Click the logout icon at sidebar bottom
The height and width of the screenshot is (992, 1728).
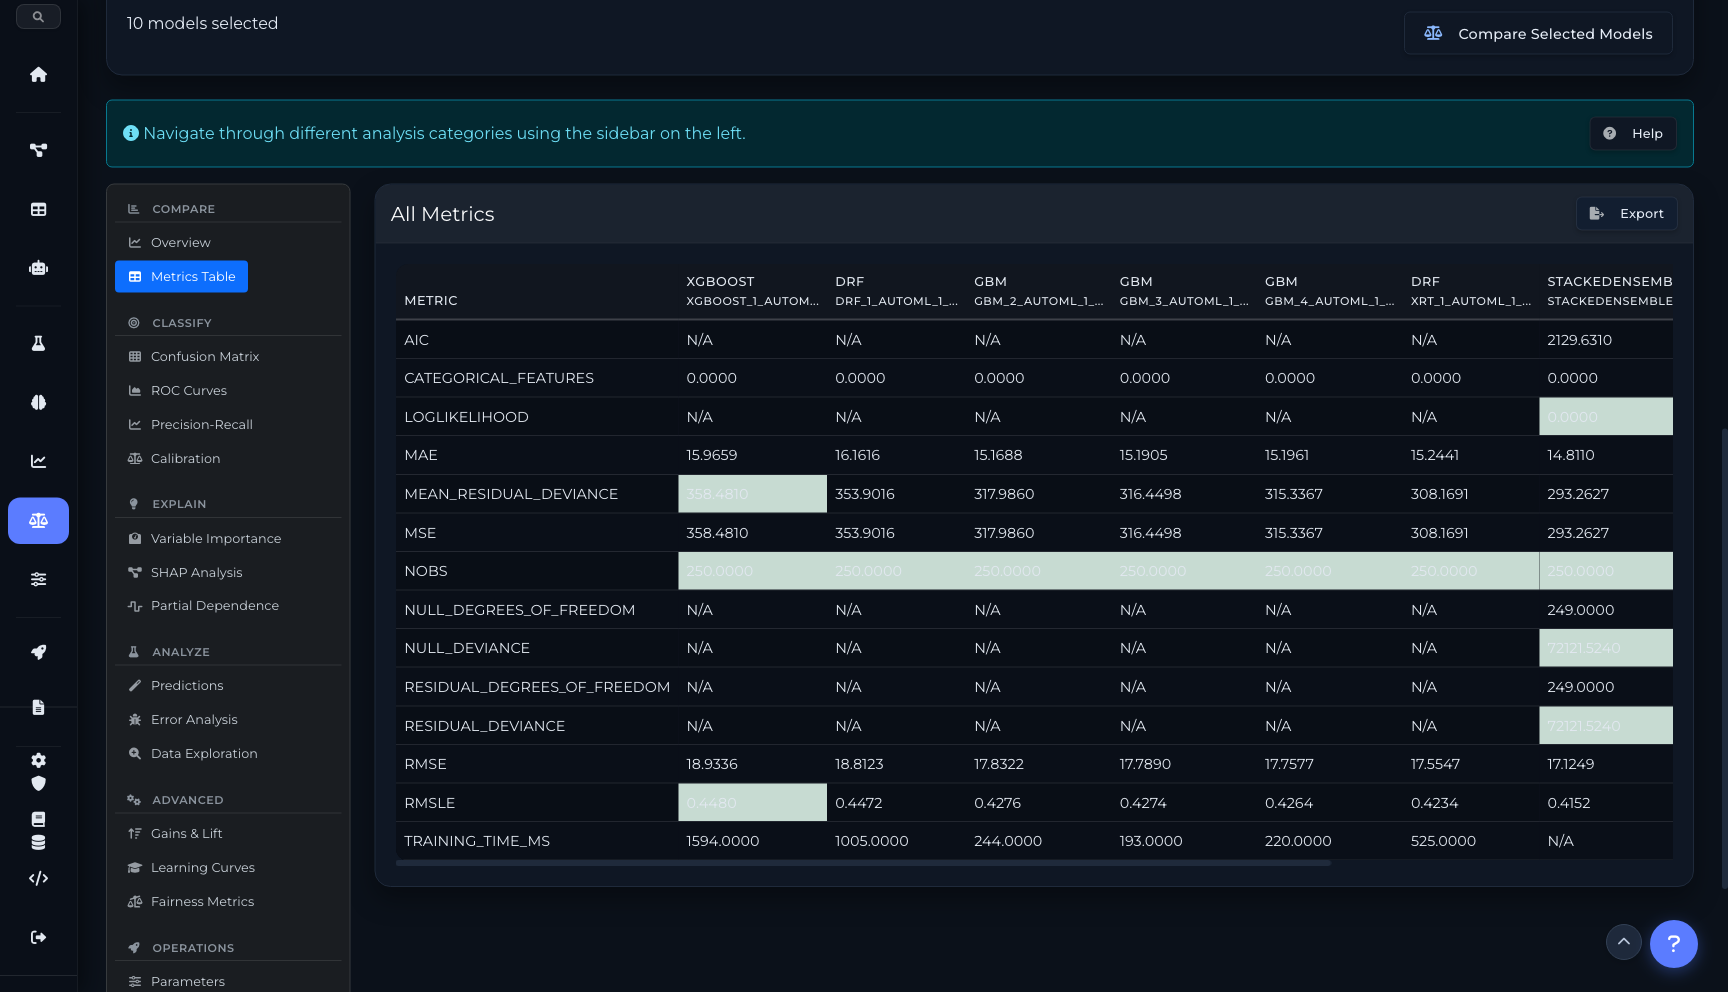tap(38, 937)
